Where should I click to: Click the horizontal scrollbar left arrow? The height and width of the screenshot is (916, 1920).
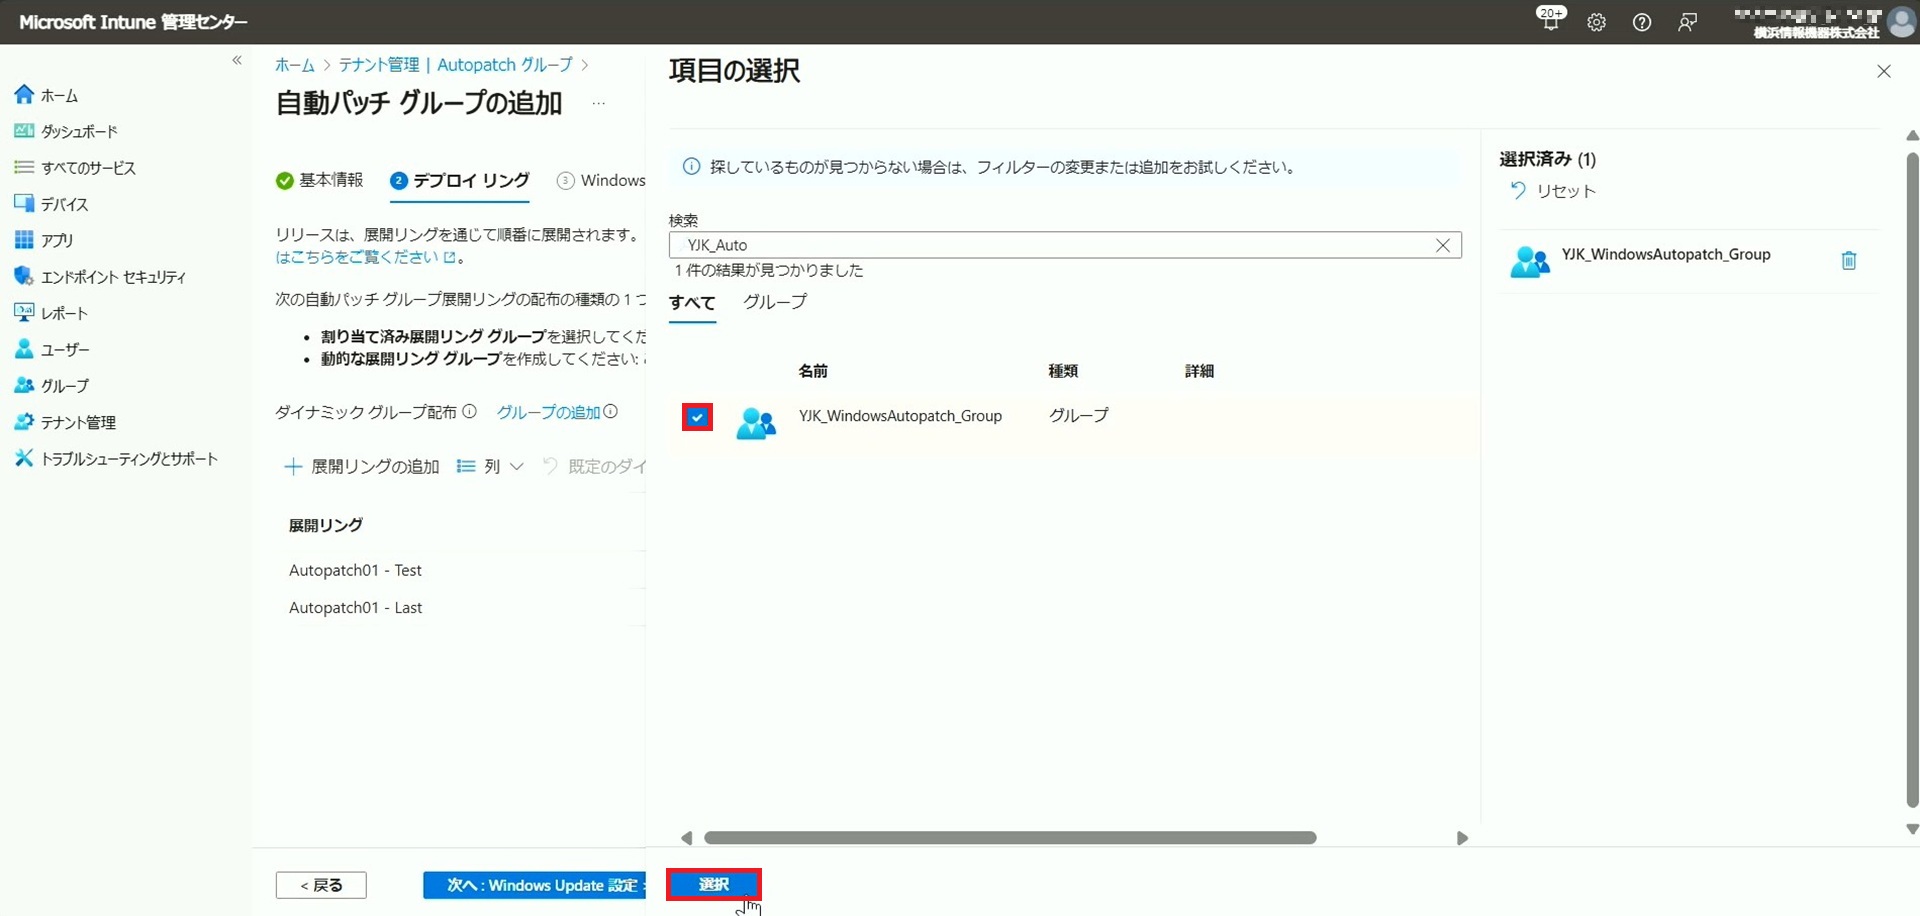click(686, 838)
